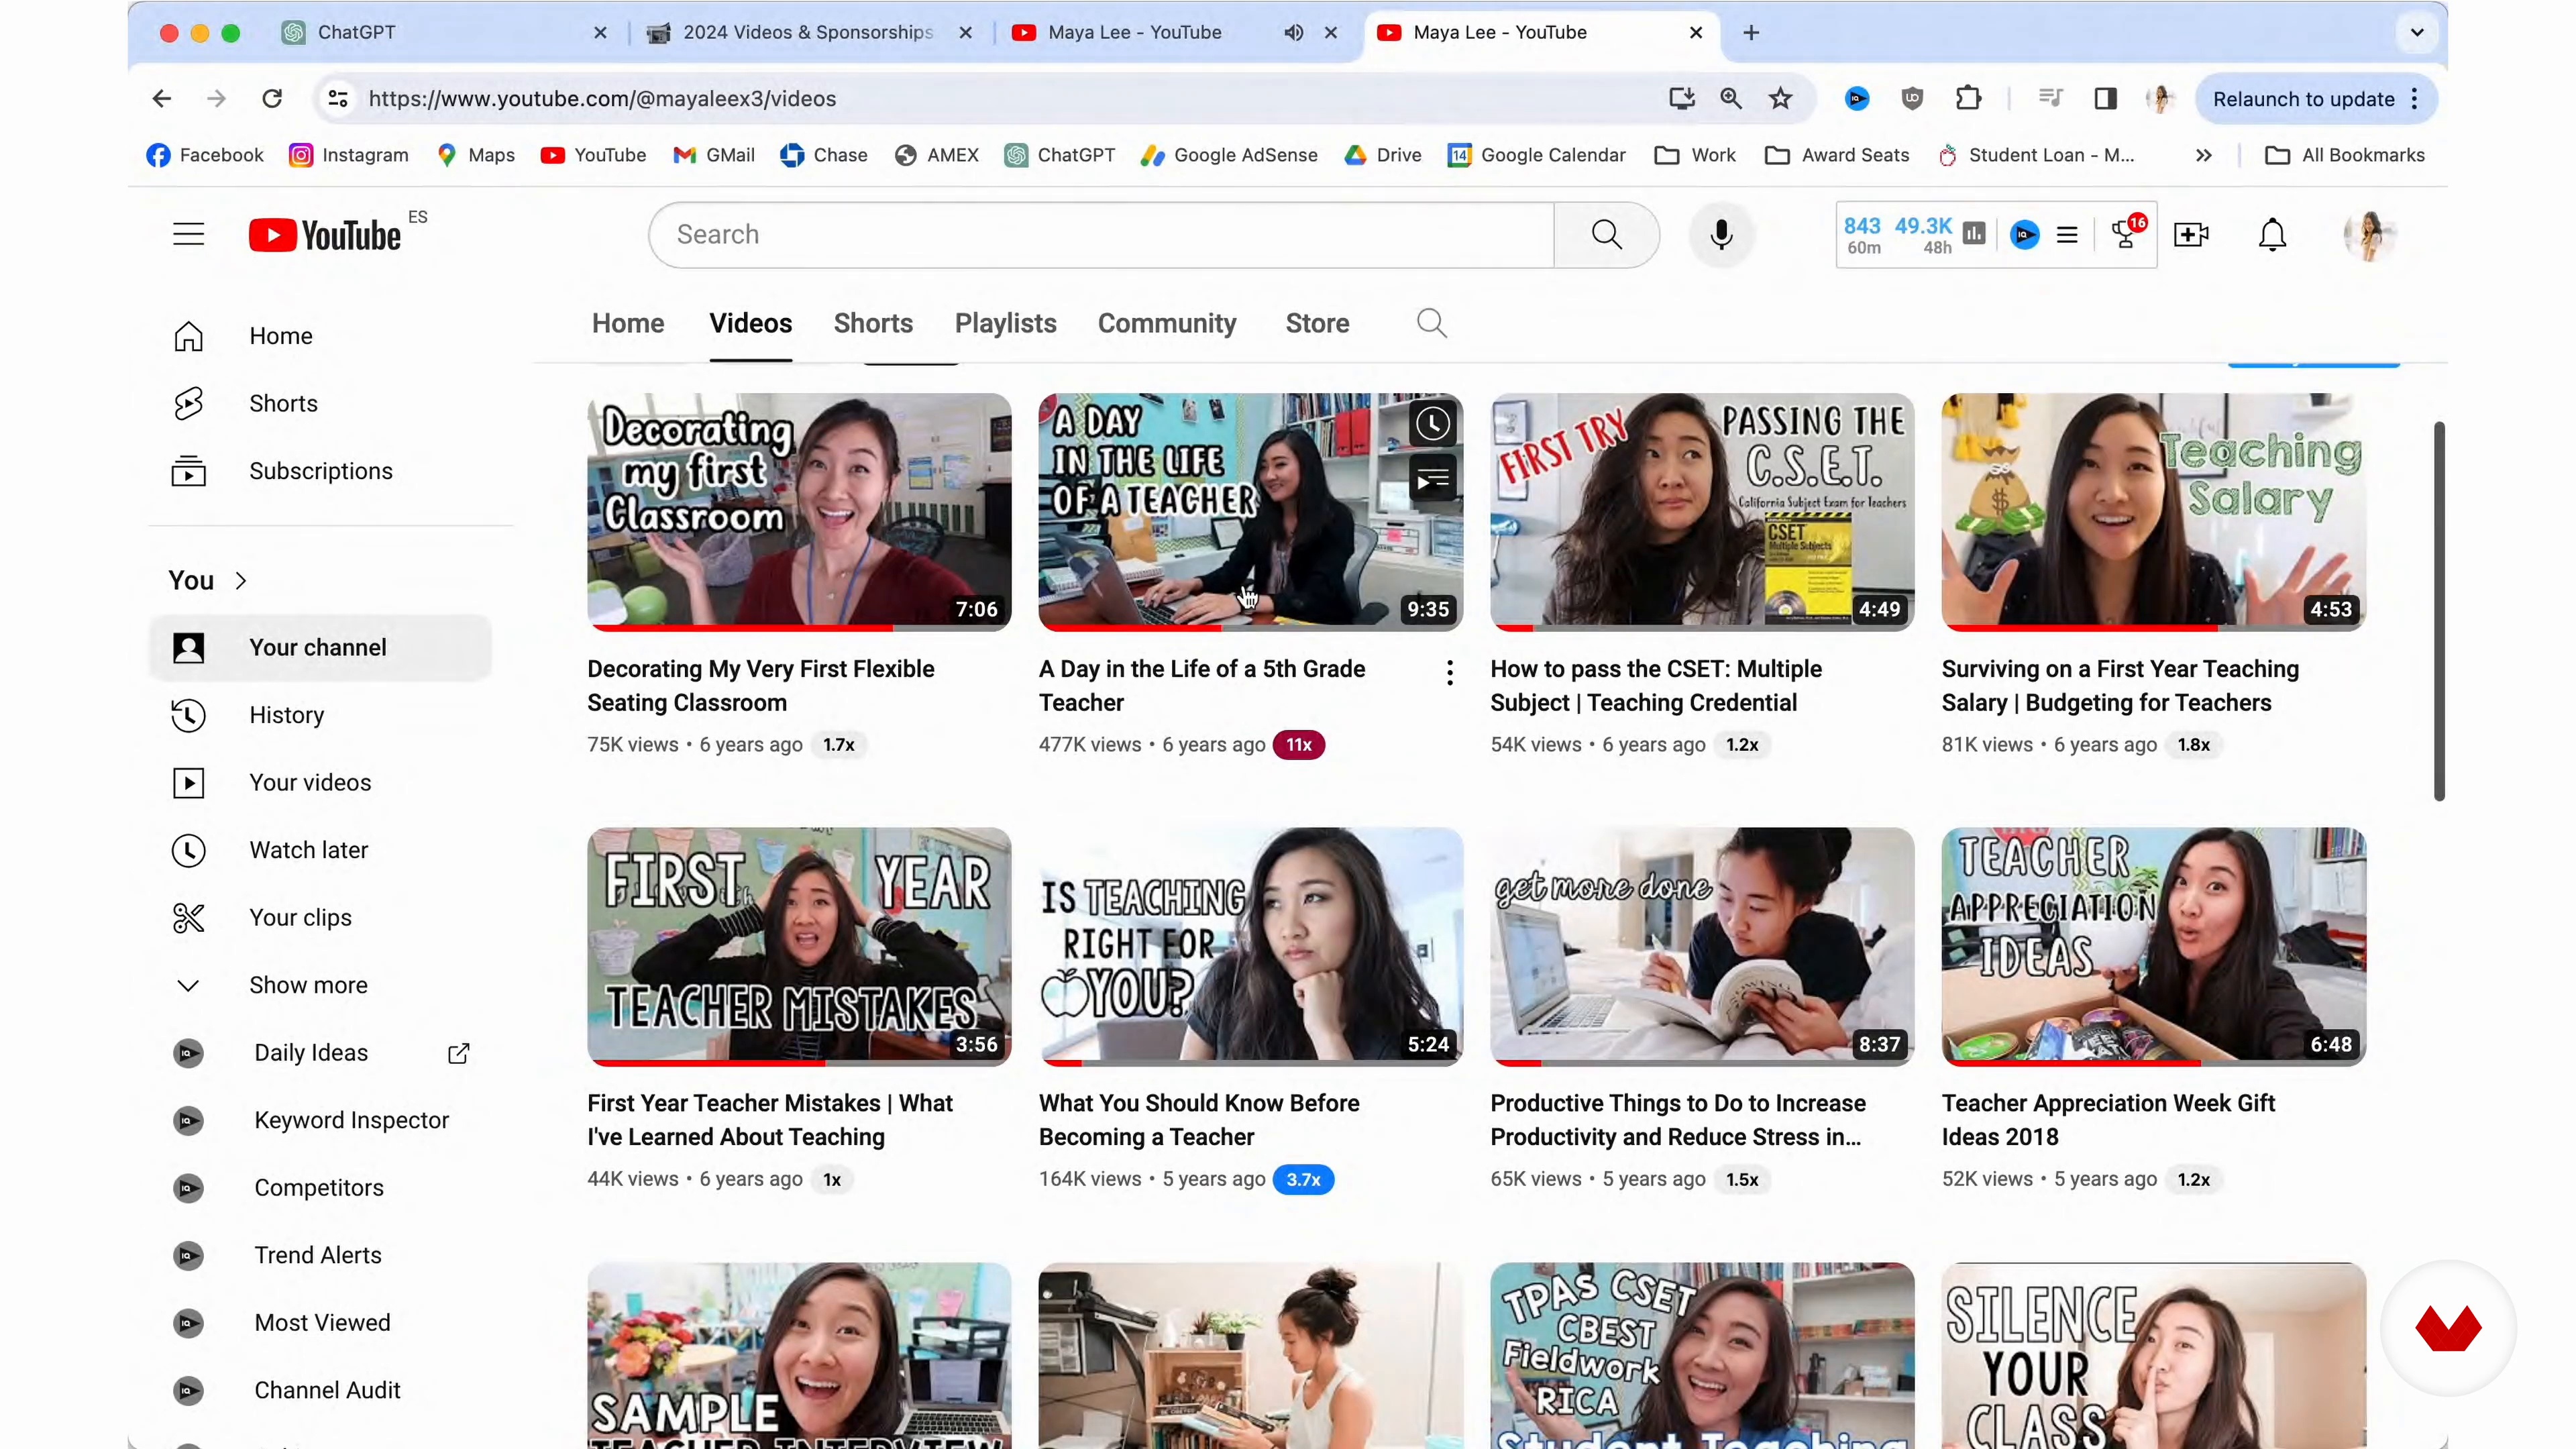This screenshot has width=2576, height=1449.
Task: Open a new browser tab
Action: (1750, 32)
